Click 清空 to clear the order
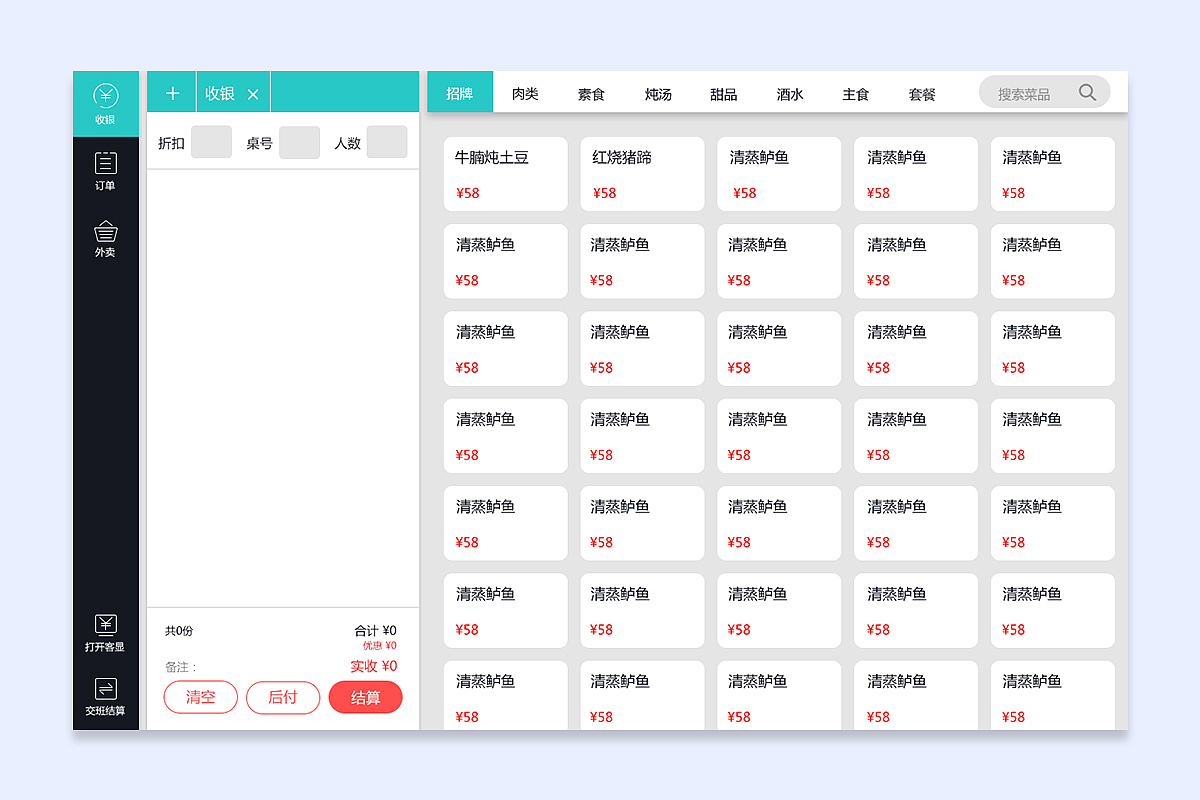Screen dimensions: 1200x800 200,697
